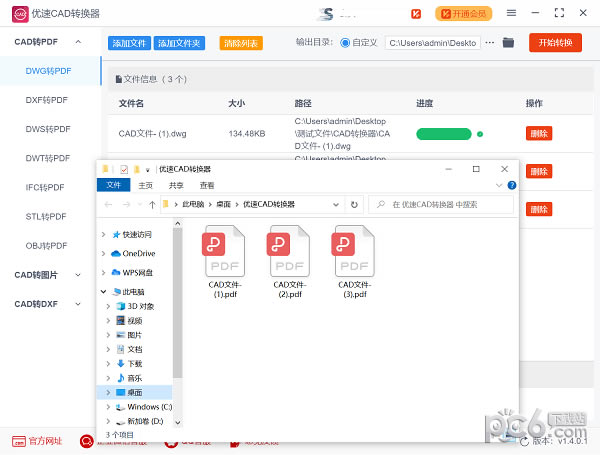Image resolution: width=600 pixels, height=455 pixels.
Task: Switch to the 查看 ribbon tab
Action: (x=207, y=186)
